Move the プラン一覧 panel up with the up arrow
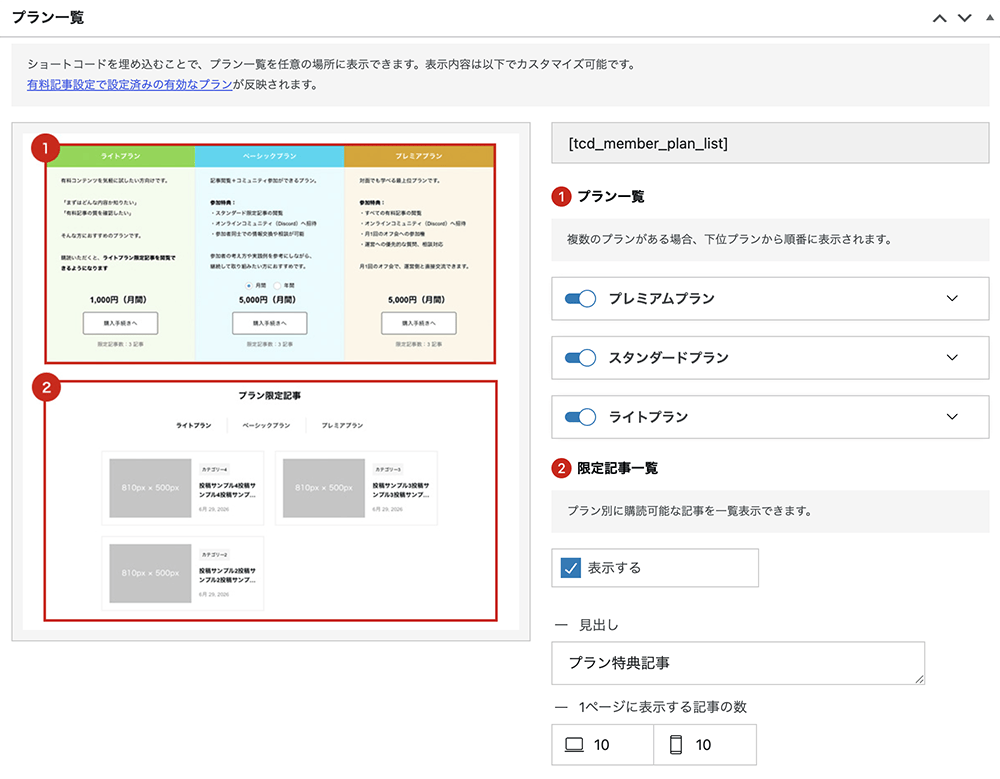The width and height of the screenshot is (1000, 779). pyautogui.click(x=939, y=18)
